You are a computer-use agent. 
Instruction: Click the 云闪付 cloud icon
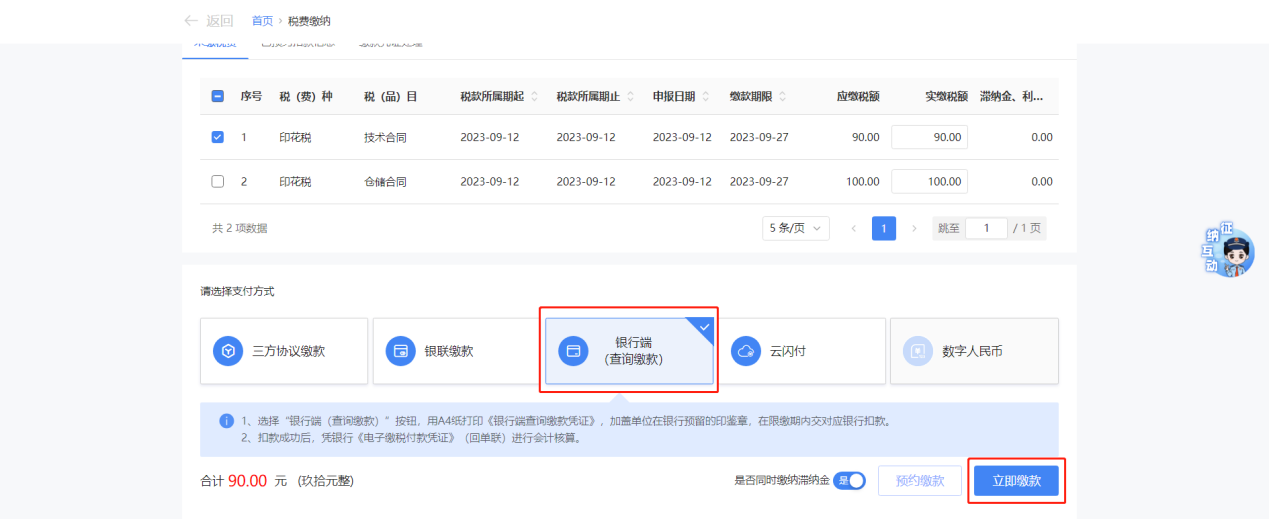click(x=745, y=351)
